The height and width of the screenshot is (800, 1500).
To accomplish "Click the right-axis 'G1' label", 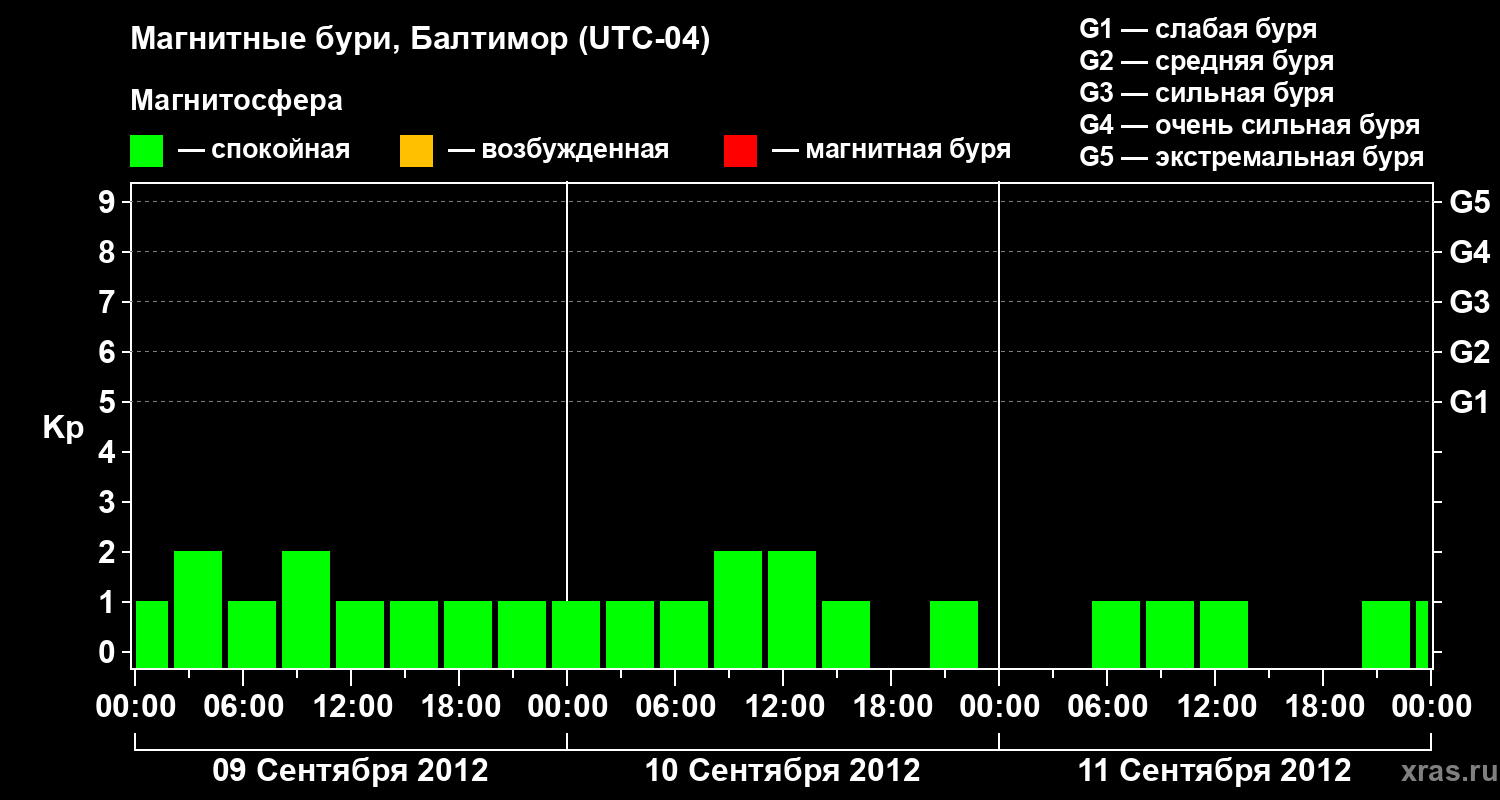I will click(1469, 402).
